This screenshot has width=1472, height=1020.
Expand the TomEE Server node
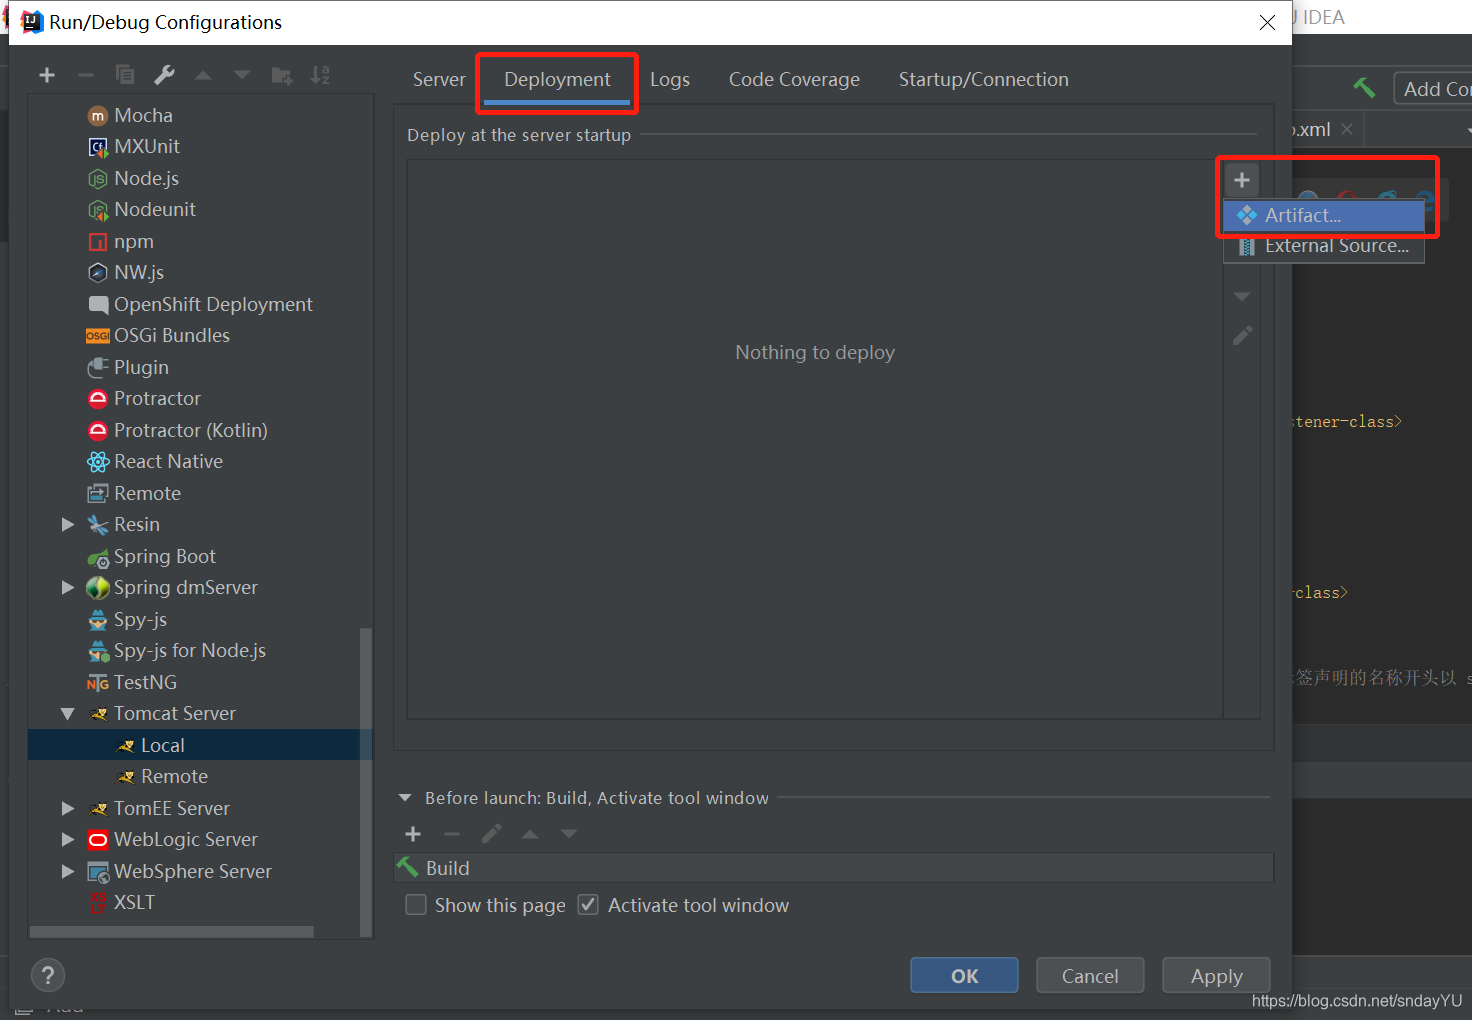68,808
